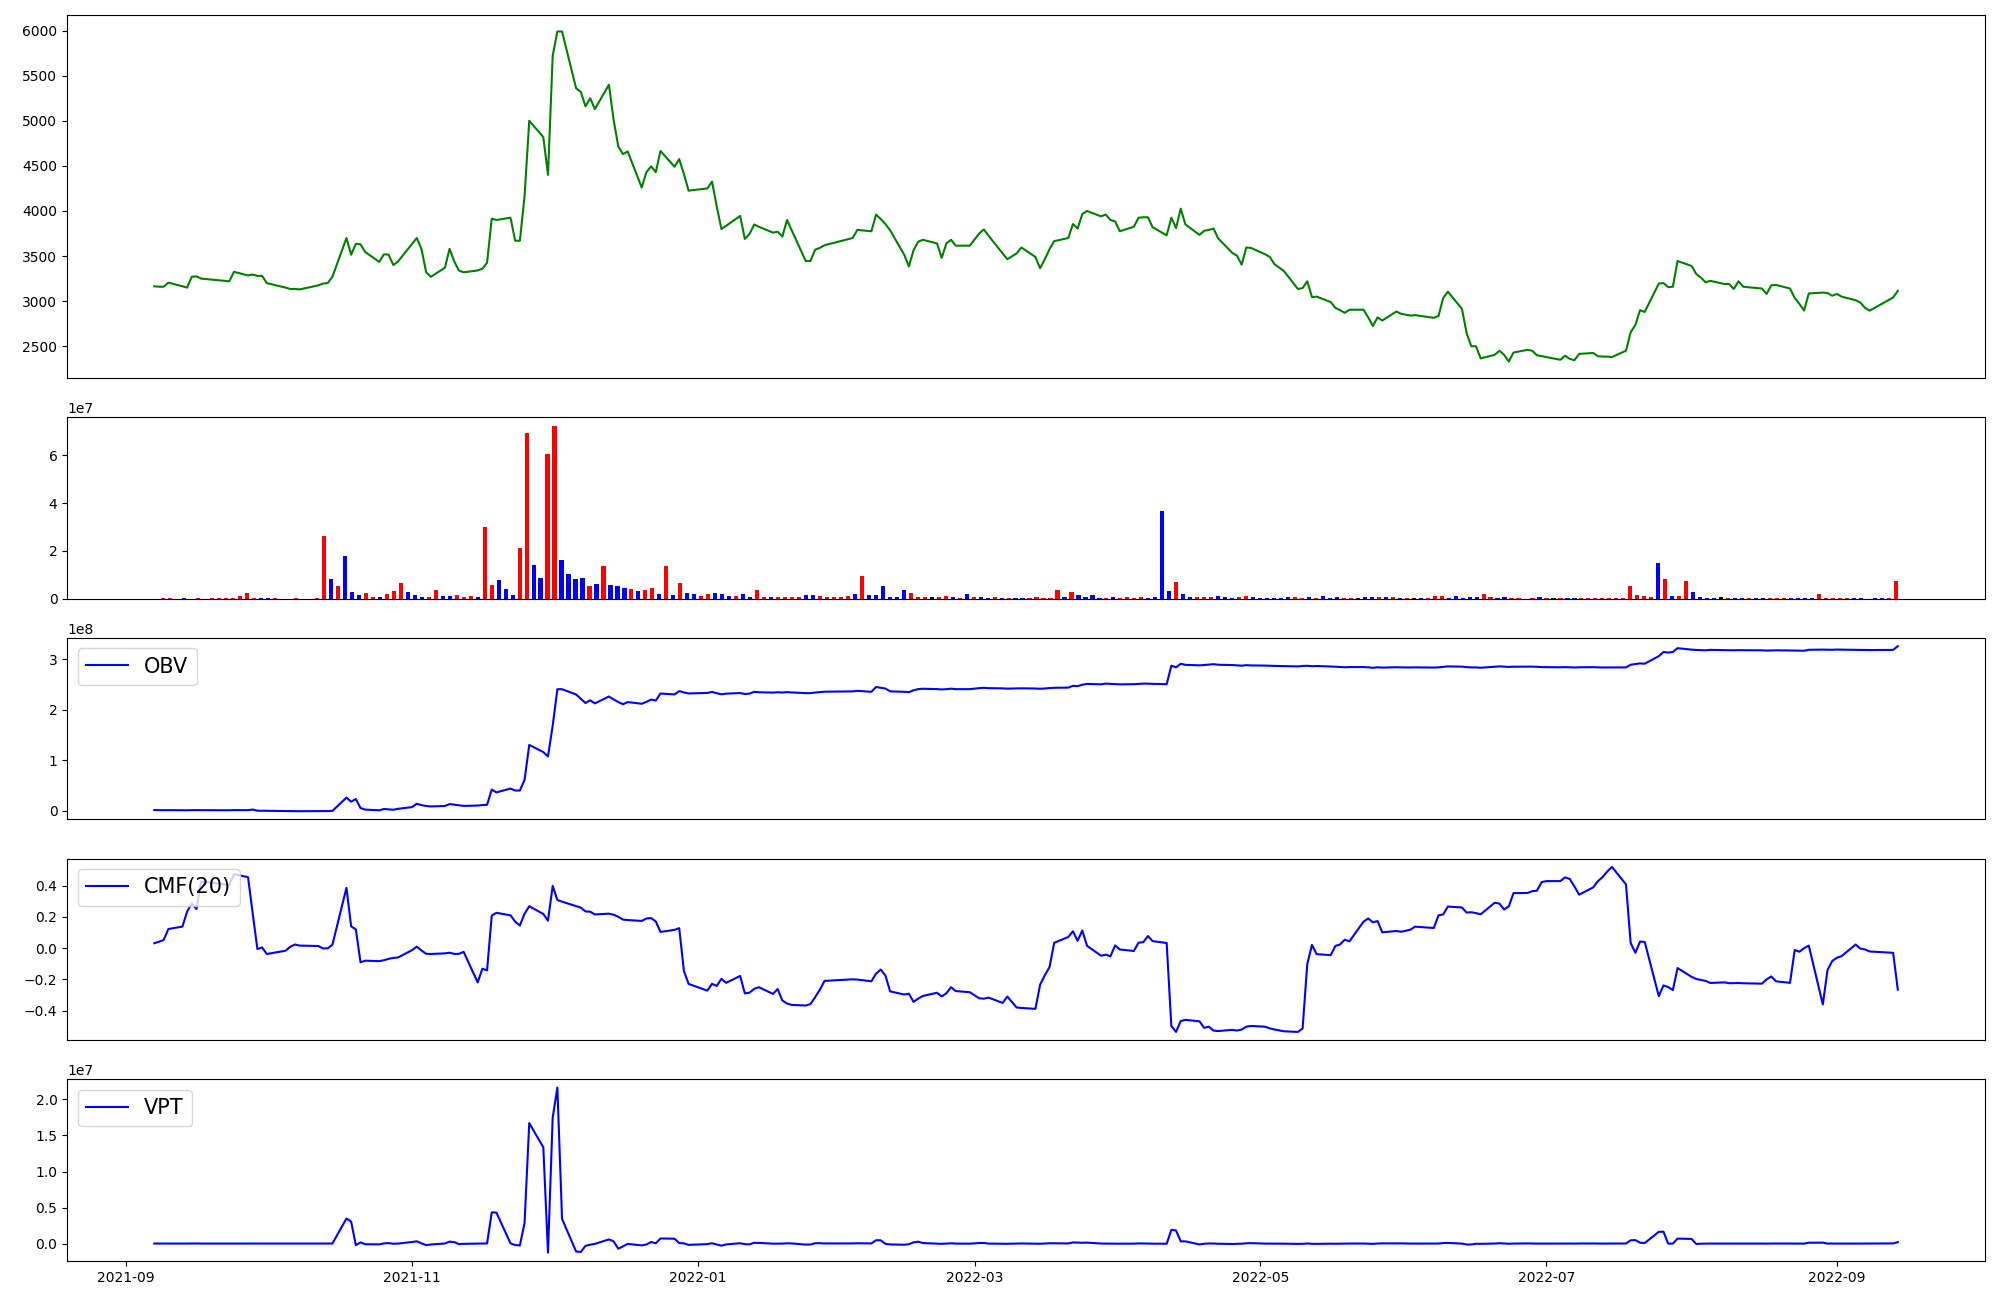Click the 2022-07 x-axis date label

tap(1546, 1277)
